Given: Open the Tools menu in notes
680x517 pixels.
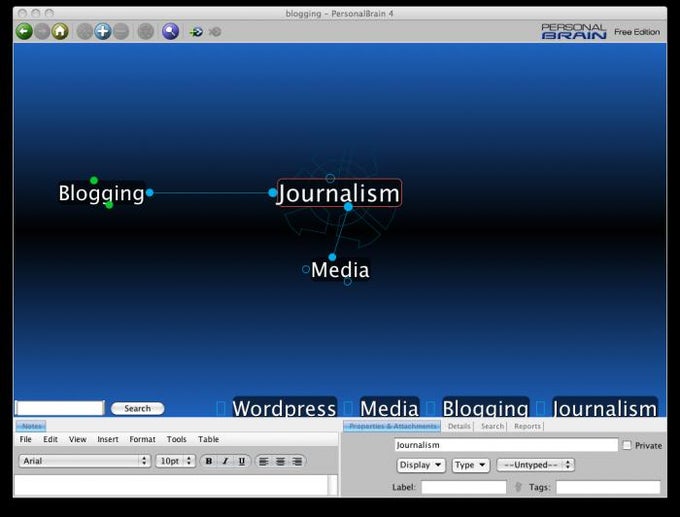Looking at the screenshot, I should [x=177, y=439].
